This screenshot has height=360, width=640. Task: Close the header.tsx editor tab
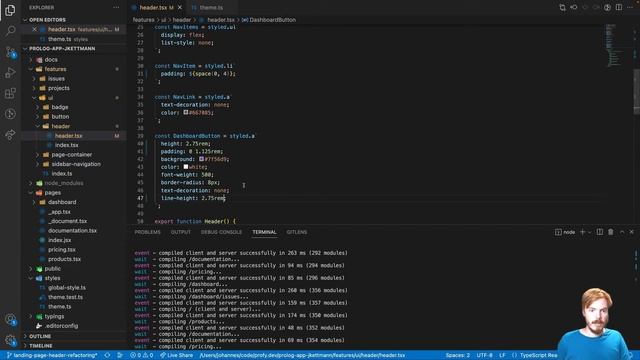[x=180, y=7]
